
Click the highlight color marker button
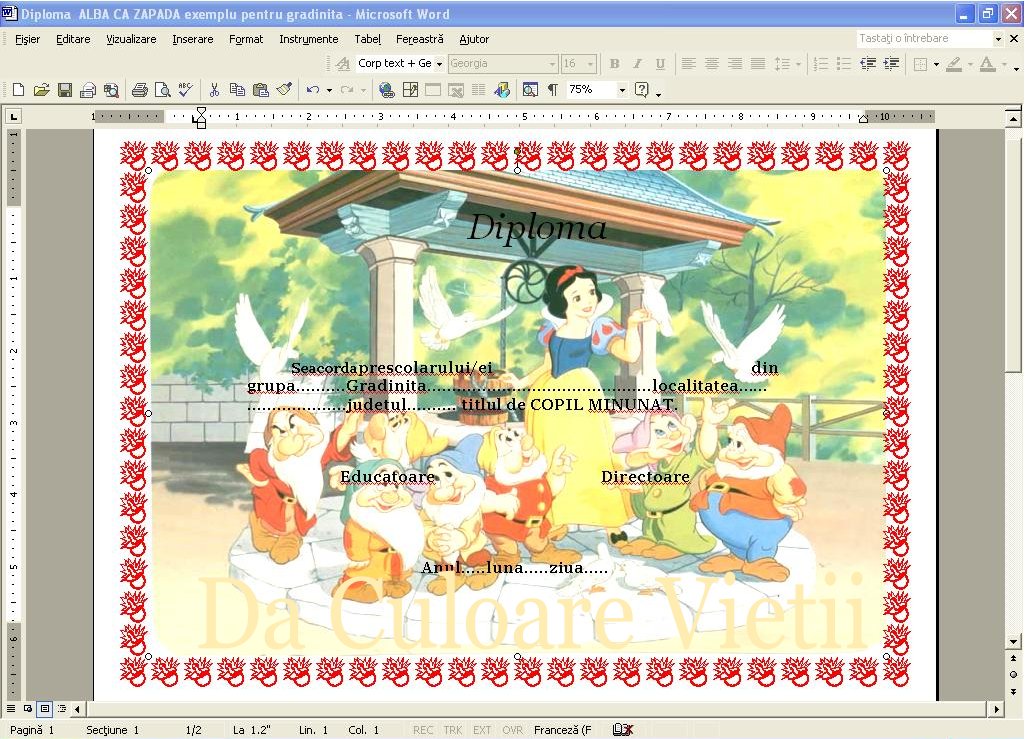coord(954,63)
